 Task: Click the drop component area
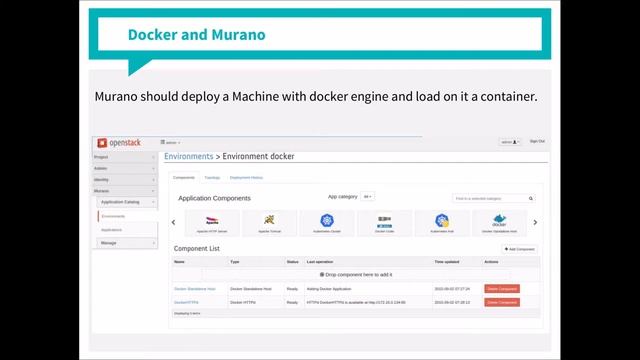click(356, 275)
